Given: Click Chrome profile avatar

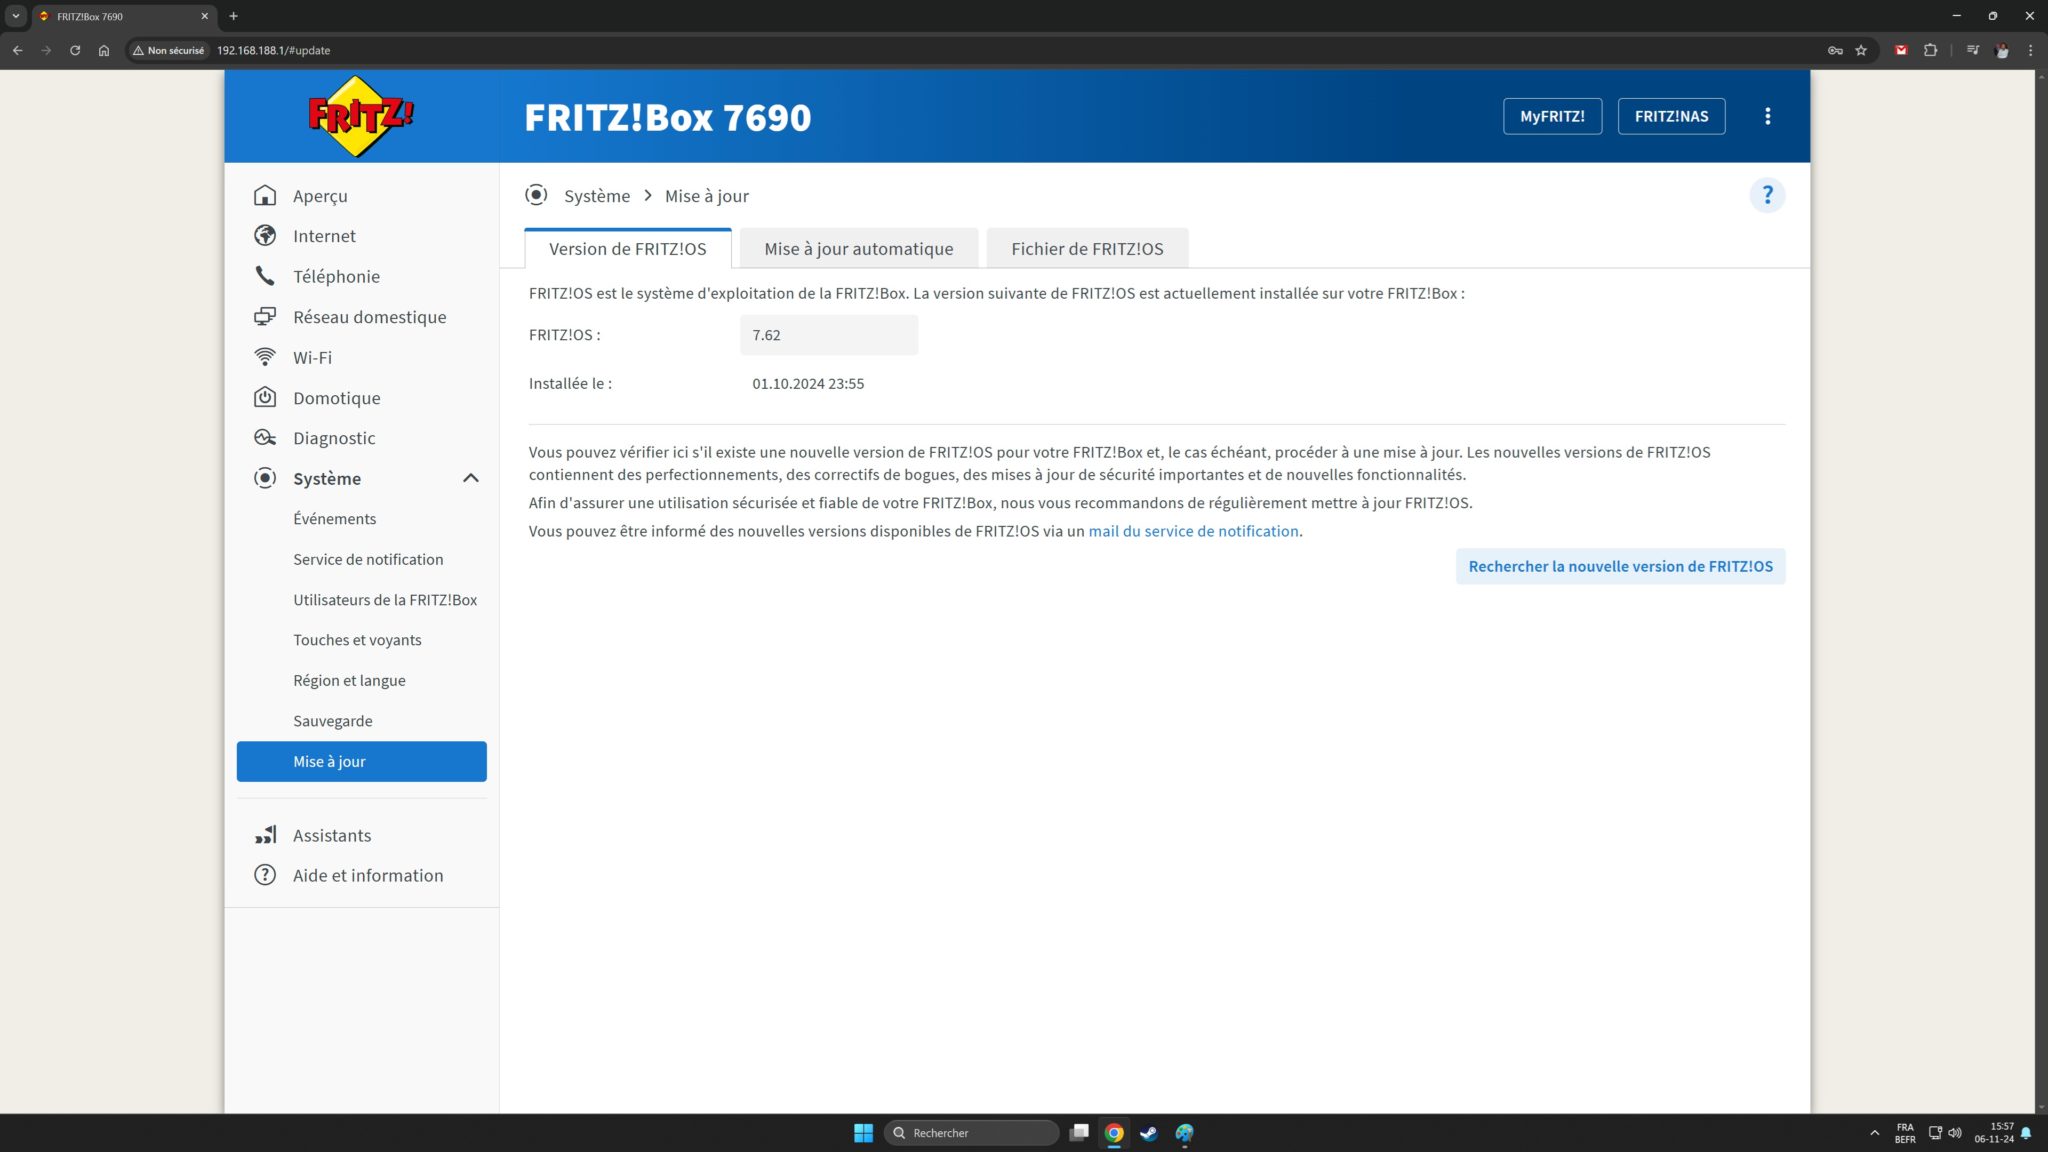Looking at the screenshot, I should point(2002,50).
